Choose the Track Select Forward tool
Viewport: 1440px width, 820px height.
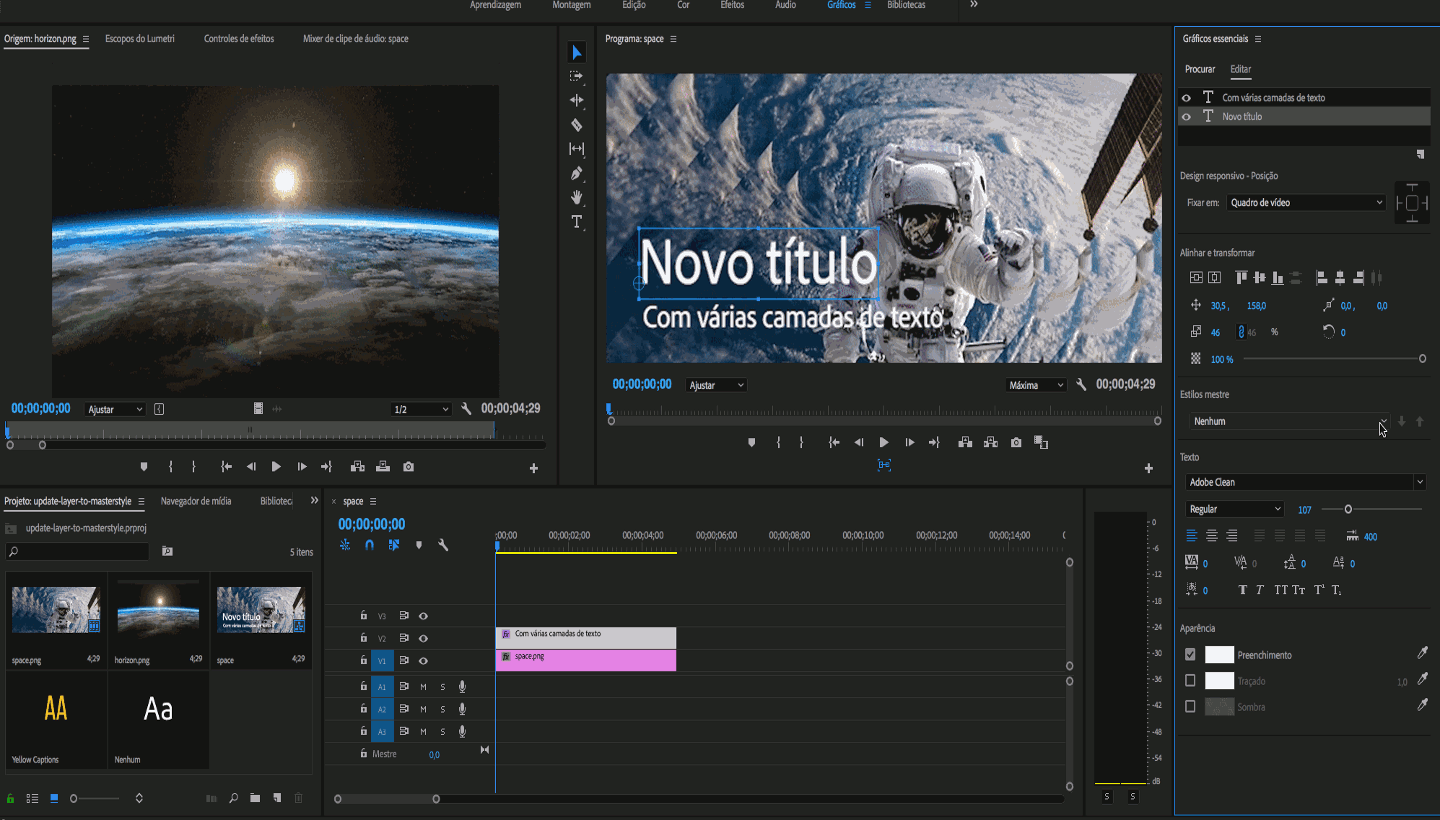(577, 76)
